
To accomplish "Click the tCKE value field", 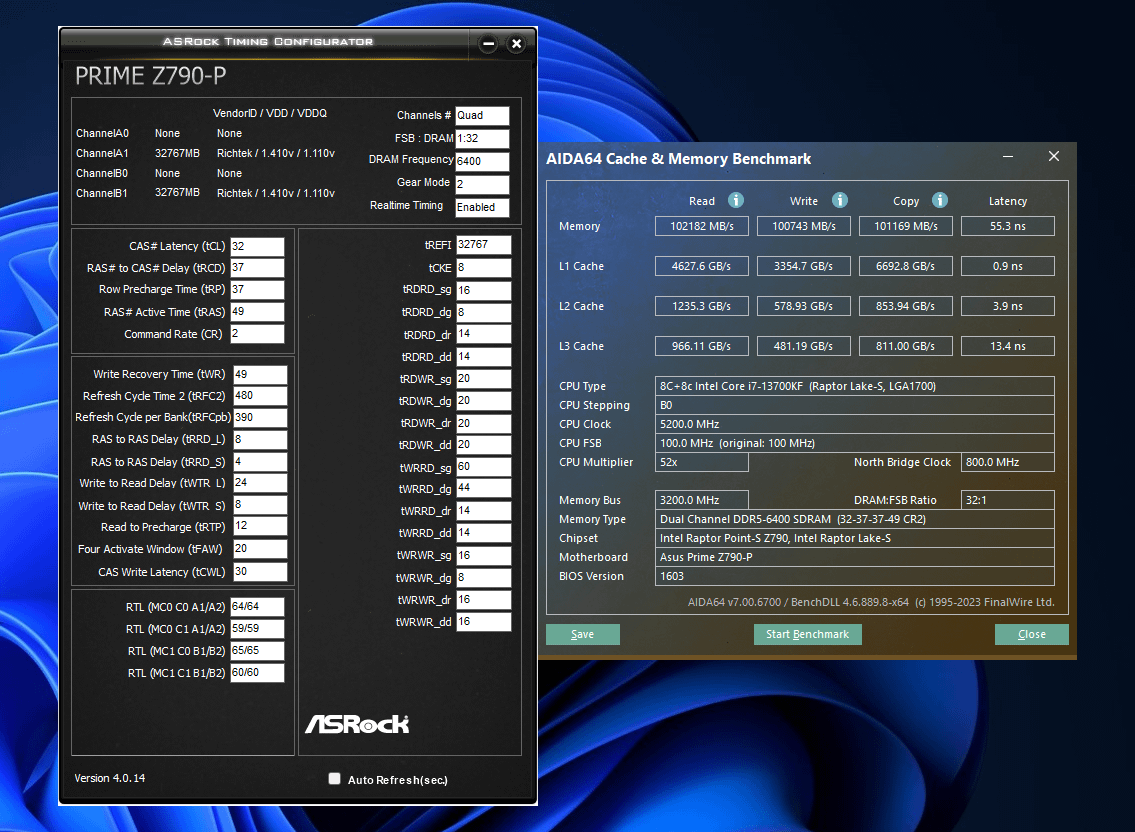I will click(x=484, y=268).
